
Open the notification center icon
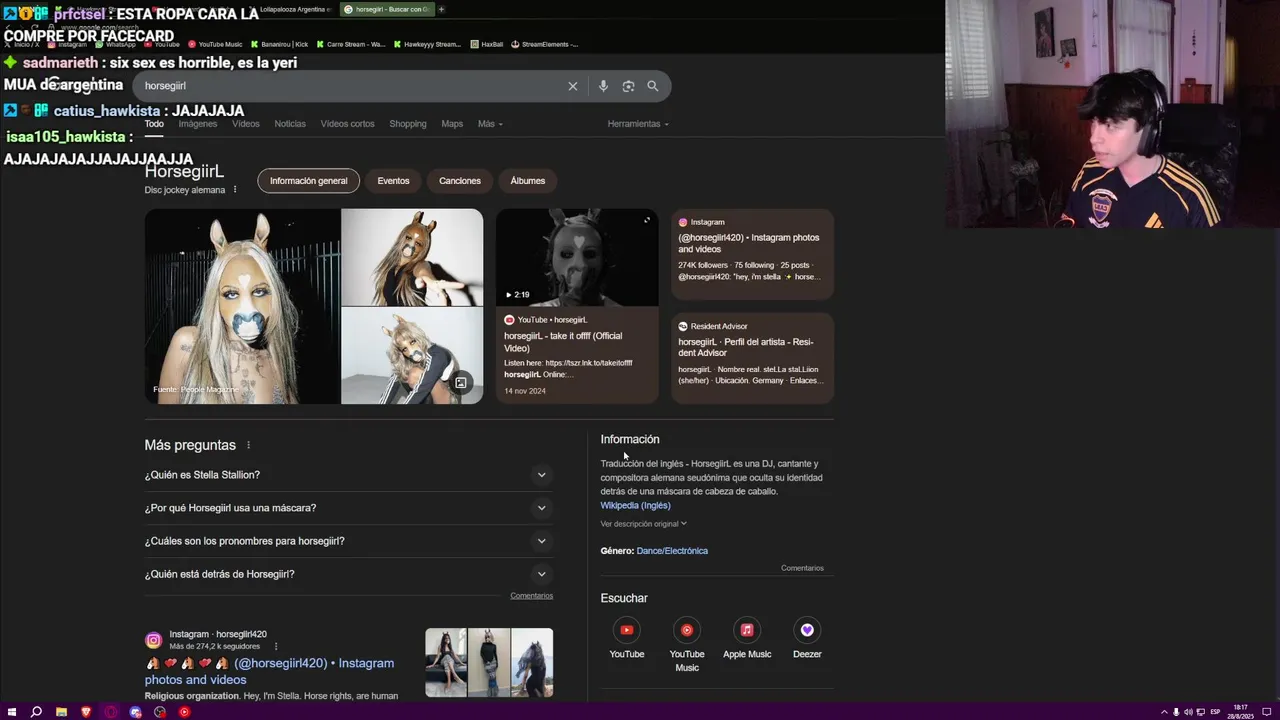[x=1269, y=712]
